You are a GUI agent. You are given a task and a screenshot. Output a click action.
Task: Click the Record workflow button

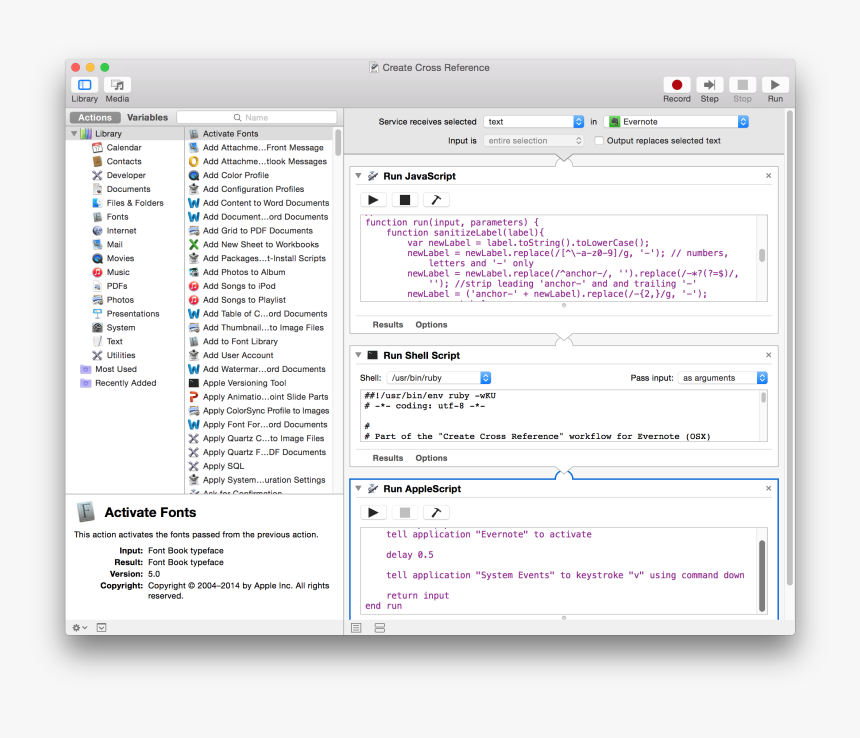pyautogui.click(x=676, y=85)
